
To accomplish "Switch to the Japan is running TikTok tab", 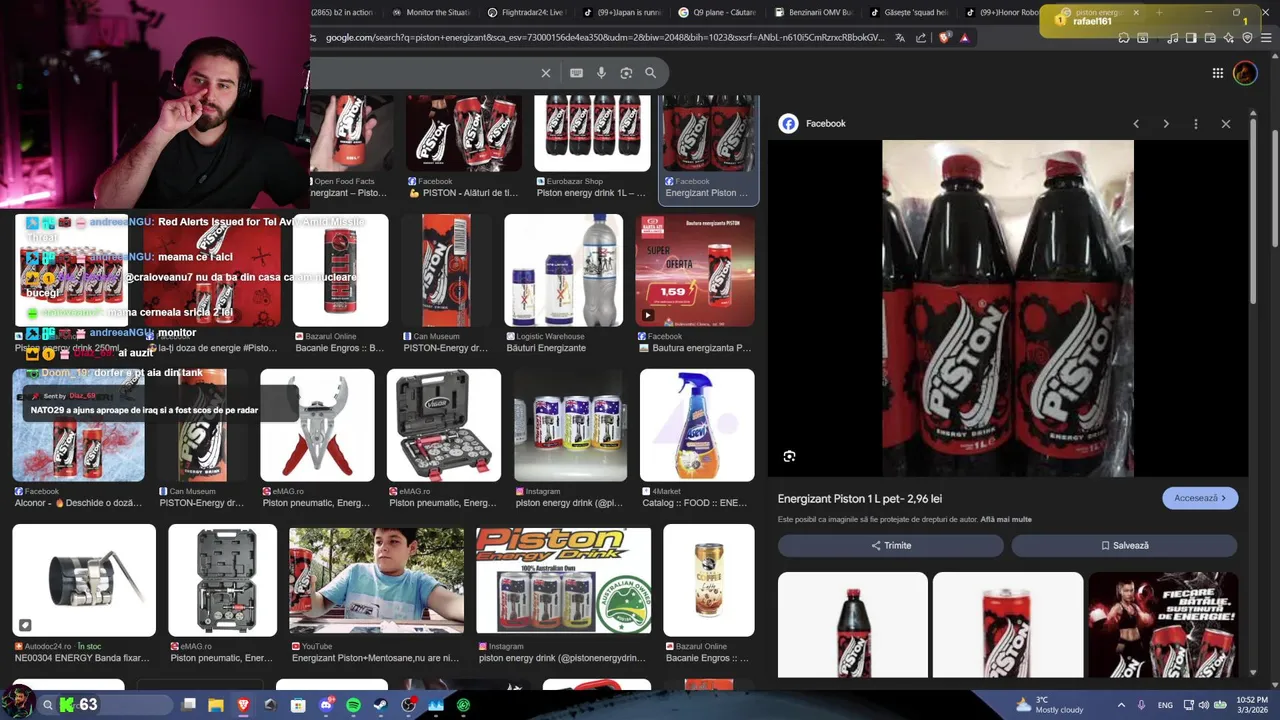I will coord(622,13).
